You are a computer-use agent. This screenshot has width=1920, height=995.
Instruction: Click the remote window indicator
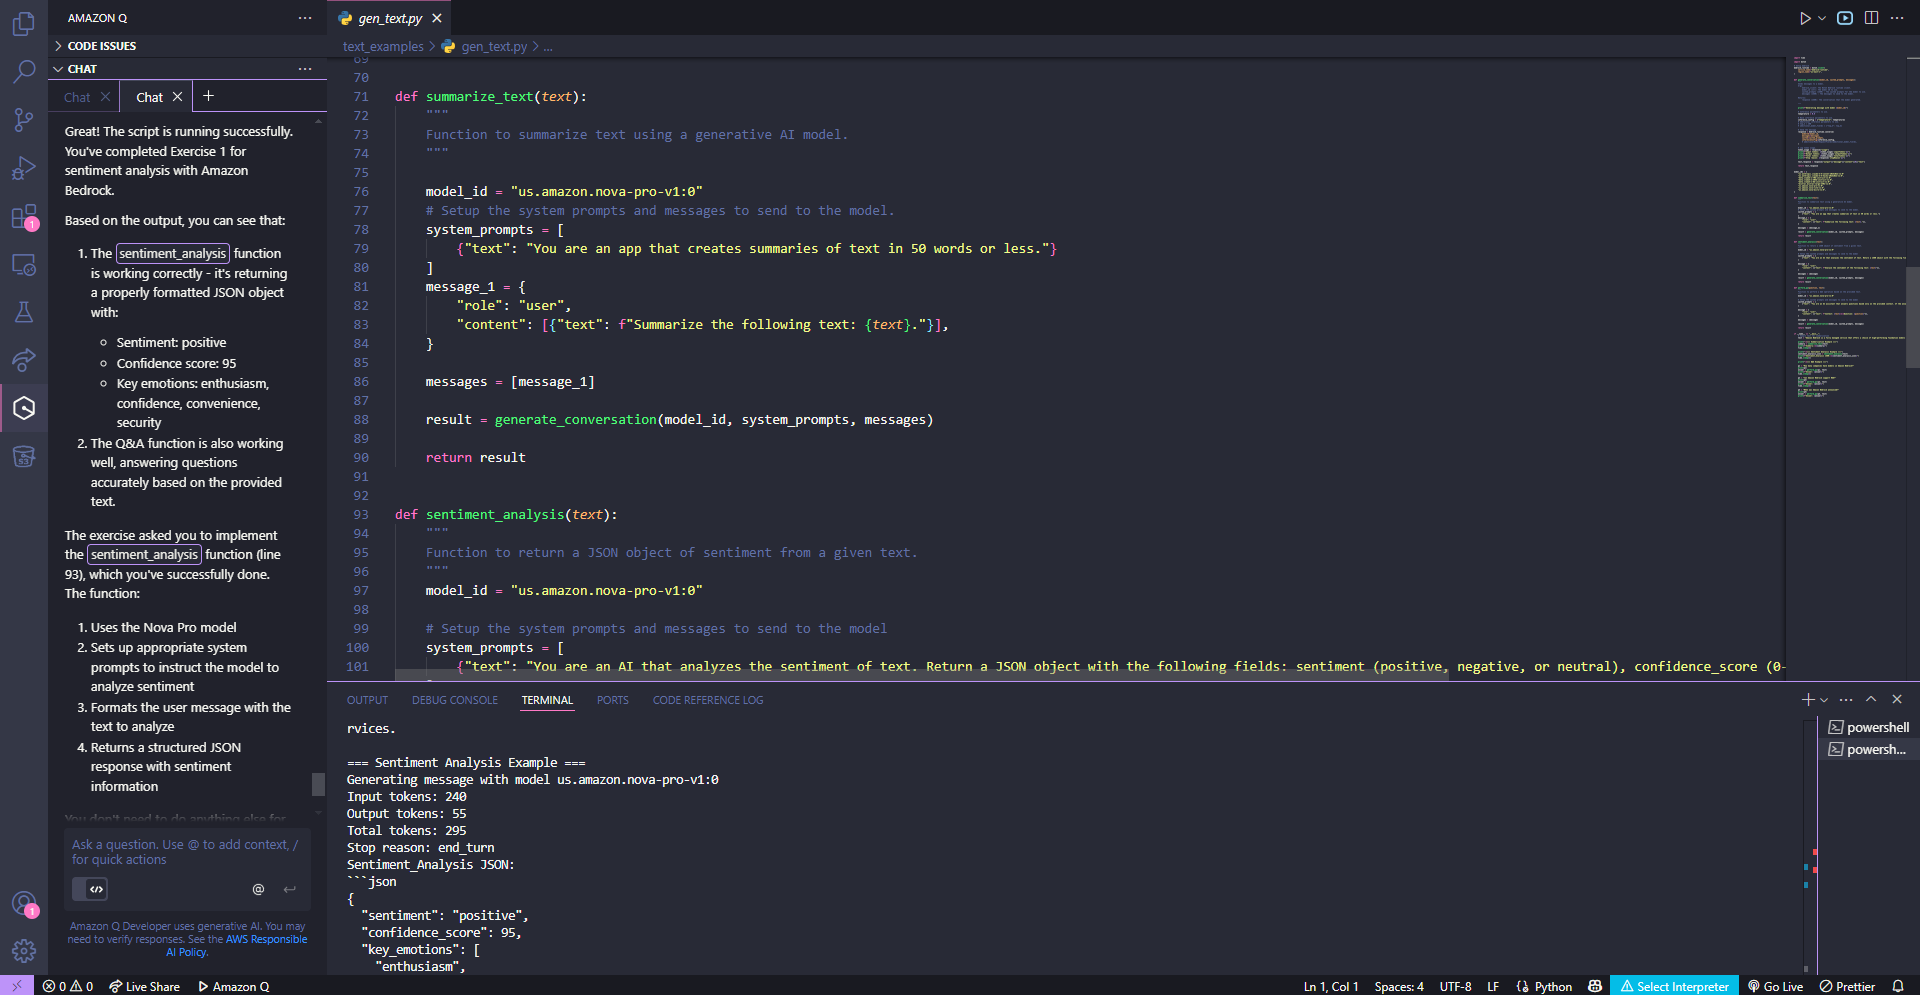(17, 986)
